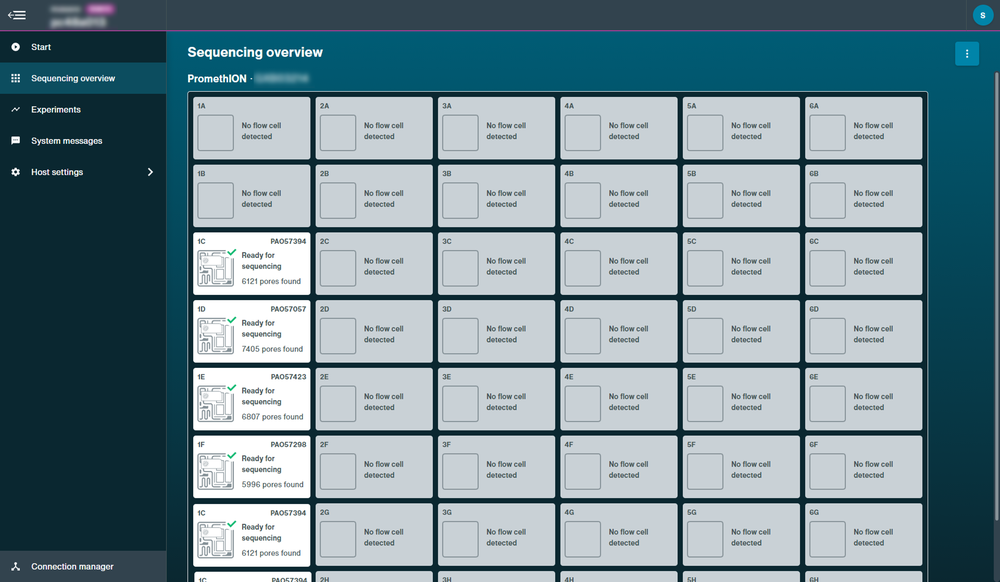The width and height of the screenshot is (1000, 582).
Task: Select flow cell position 2G
Action: [374, 535]
